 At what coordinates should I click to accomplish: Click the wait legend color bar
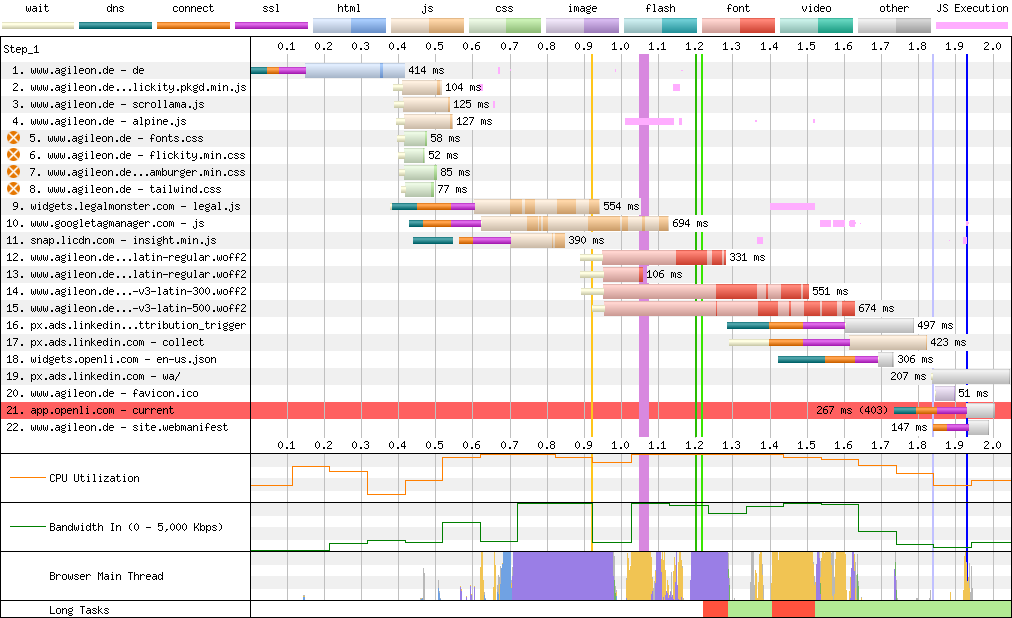click(x=38, y=26)
